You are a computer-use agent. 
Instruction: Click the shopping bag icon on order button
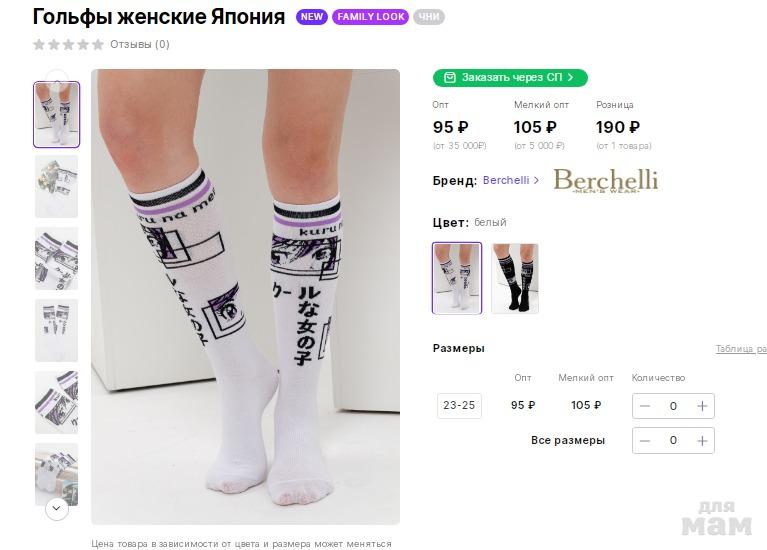point(450,77)
